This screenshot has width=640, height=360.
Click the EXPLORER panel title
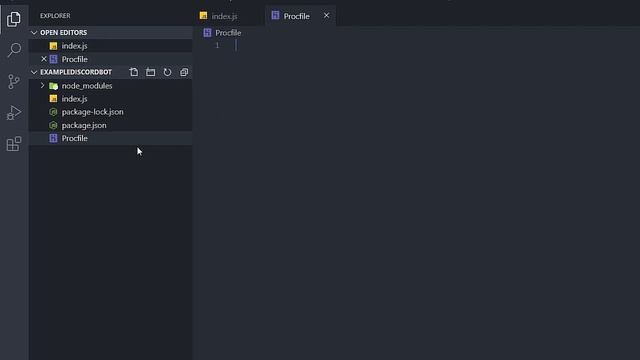click(x=55, y=16)
